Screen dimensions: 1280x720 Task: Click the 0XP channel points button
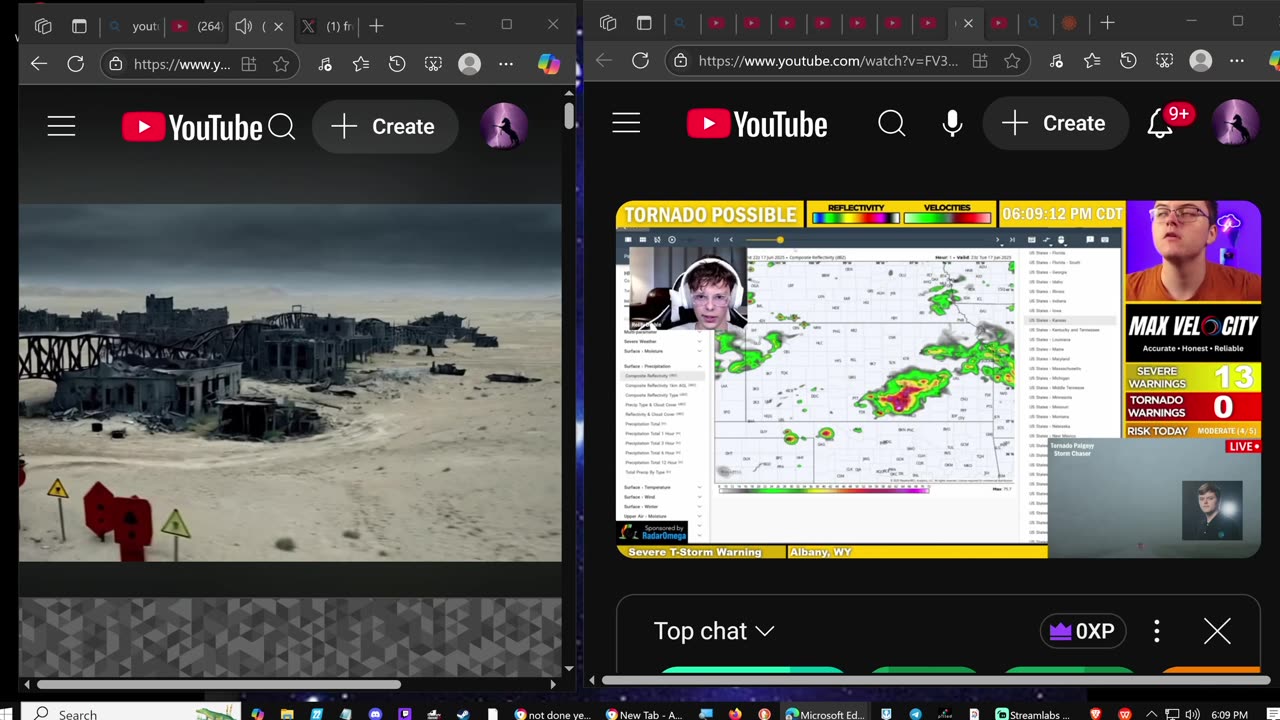(1082, 631)
